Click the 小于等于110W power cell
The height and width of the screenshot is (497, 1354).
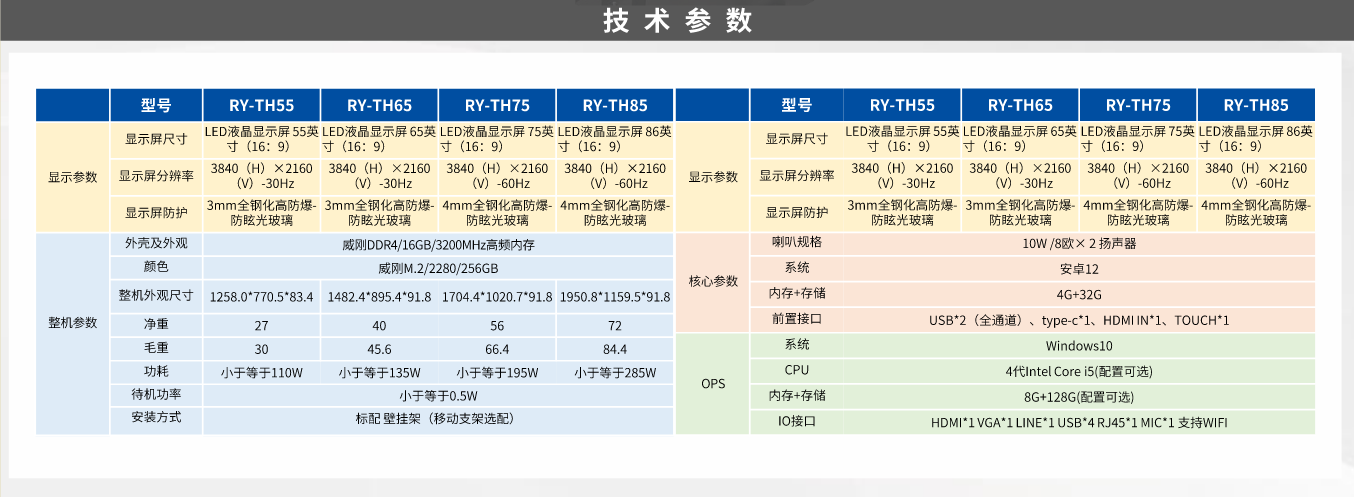(x=262, y=373)
